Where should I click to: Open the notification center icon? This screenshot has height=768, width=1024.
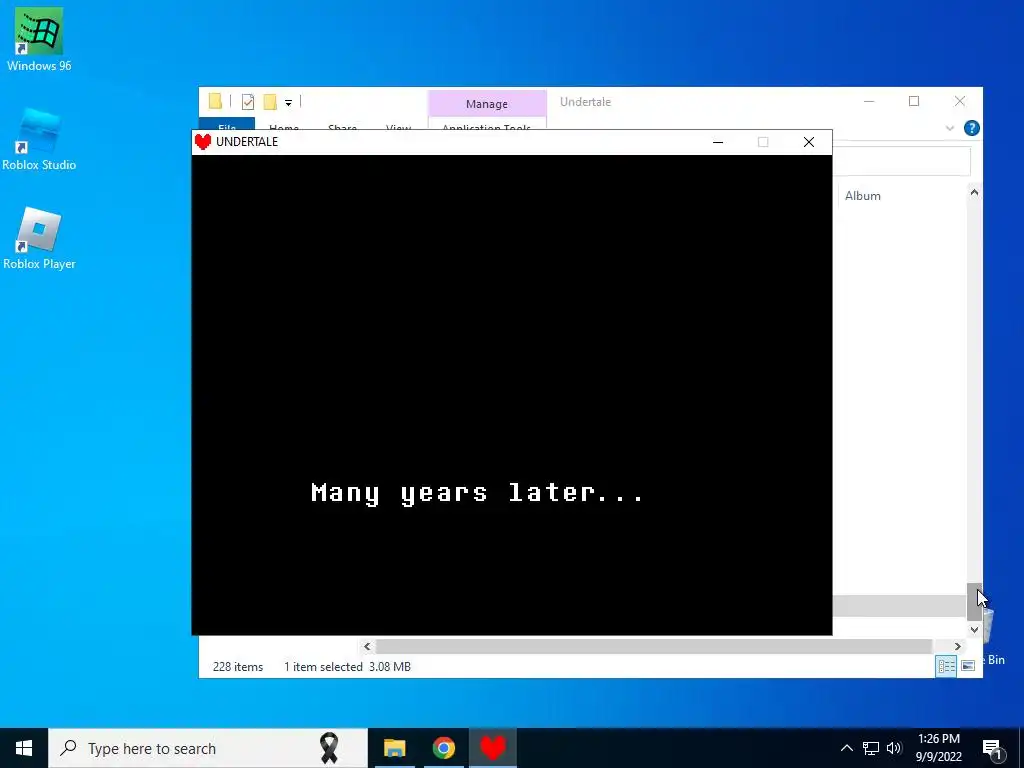tap(992, 749)
